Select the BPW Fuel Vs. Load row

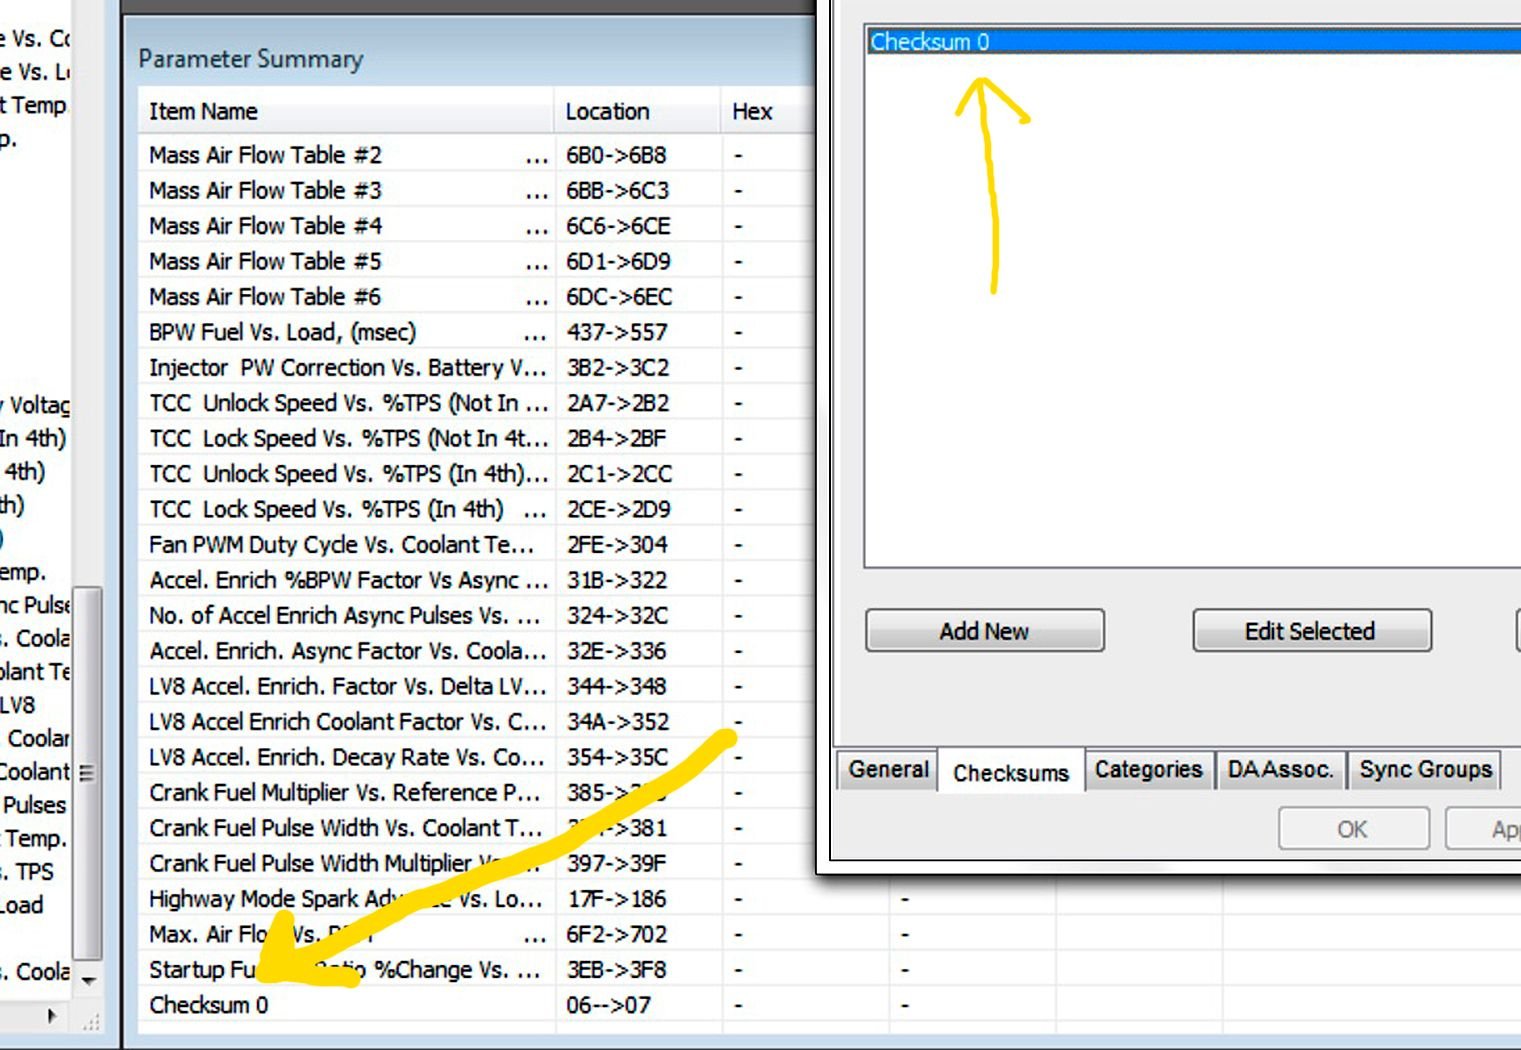(x=476, y=332)
